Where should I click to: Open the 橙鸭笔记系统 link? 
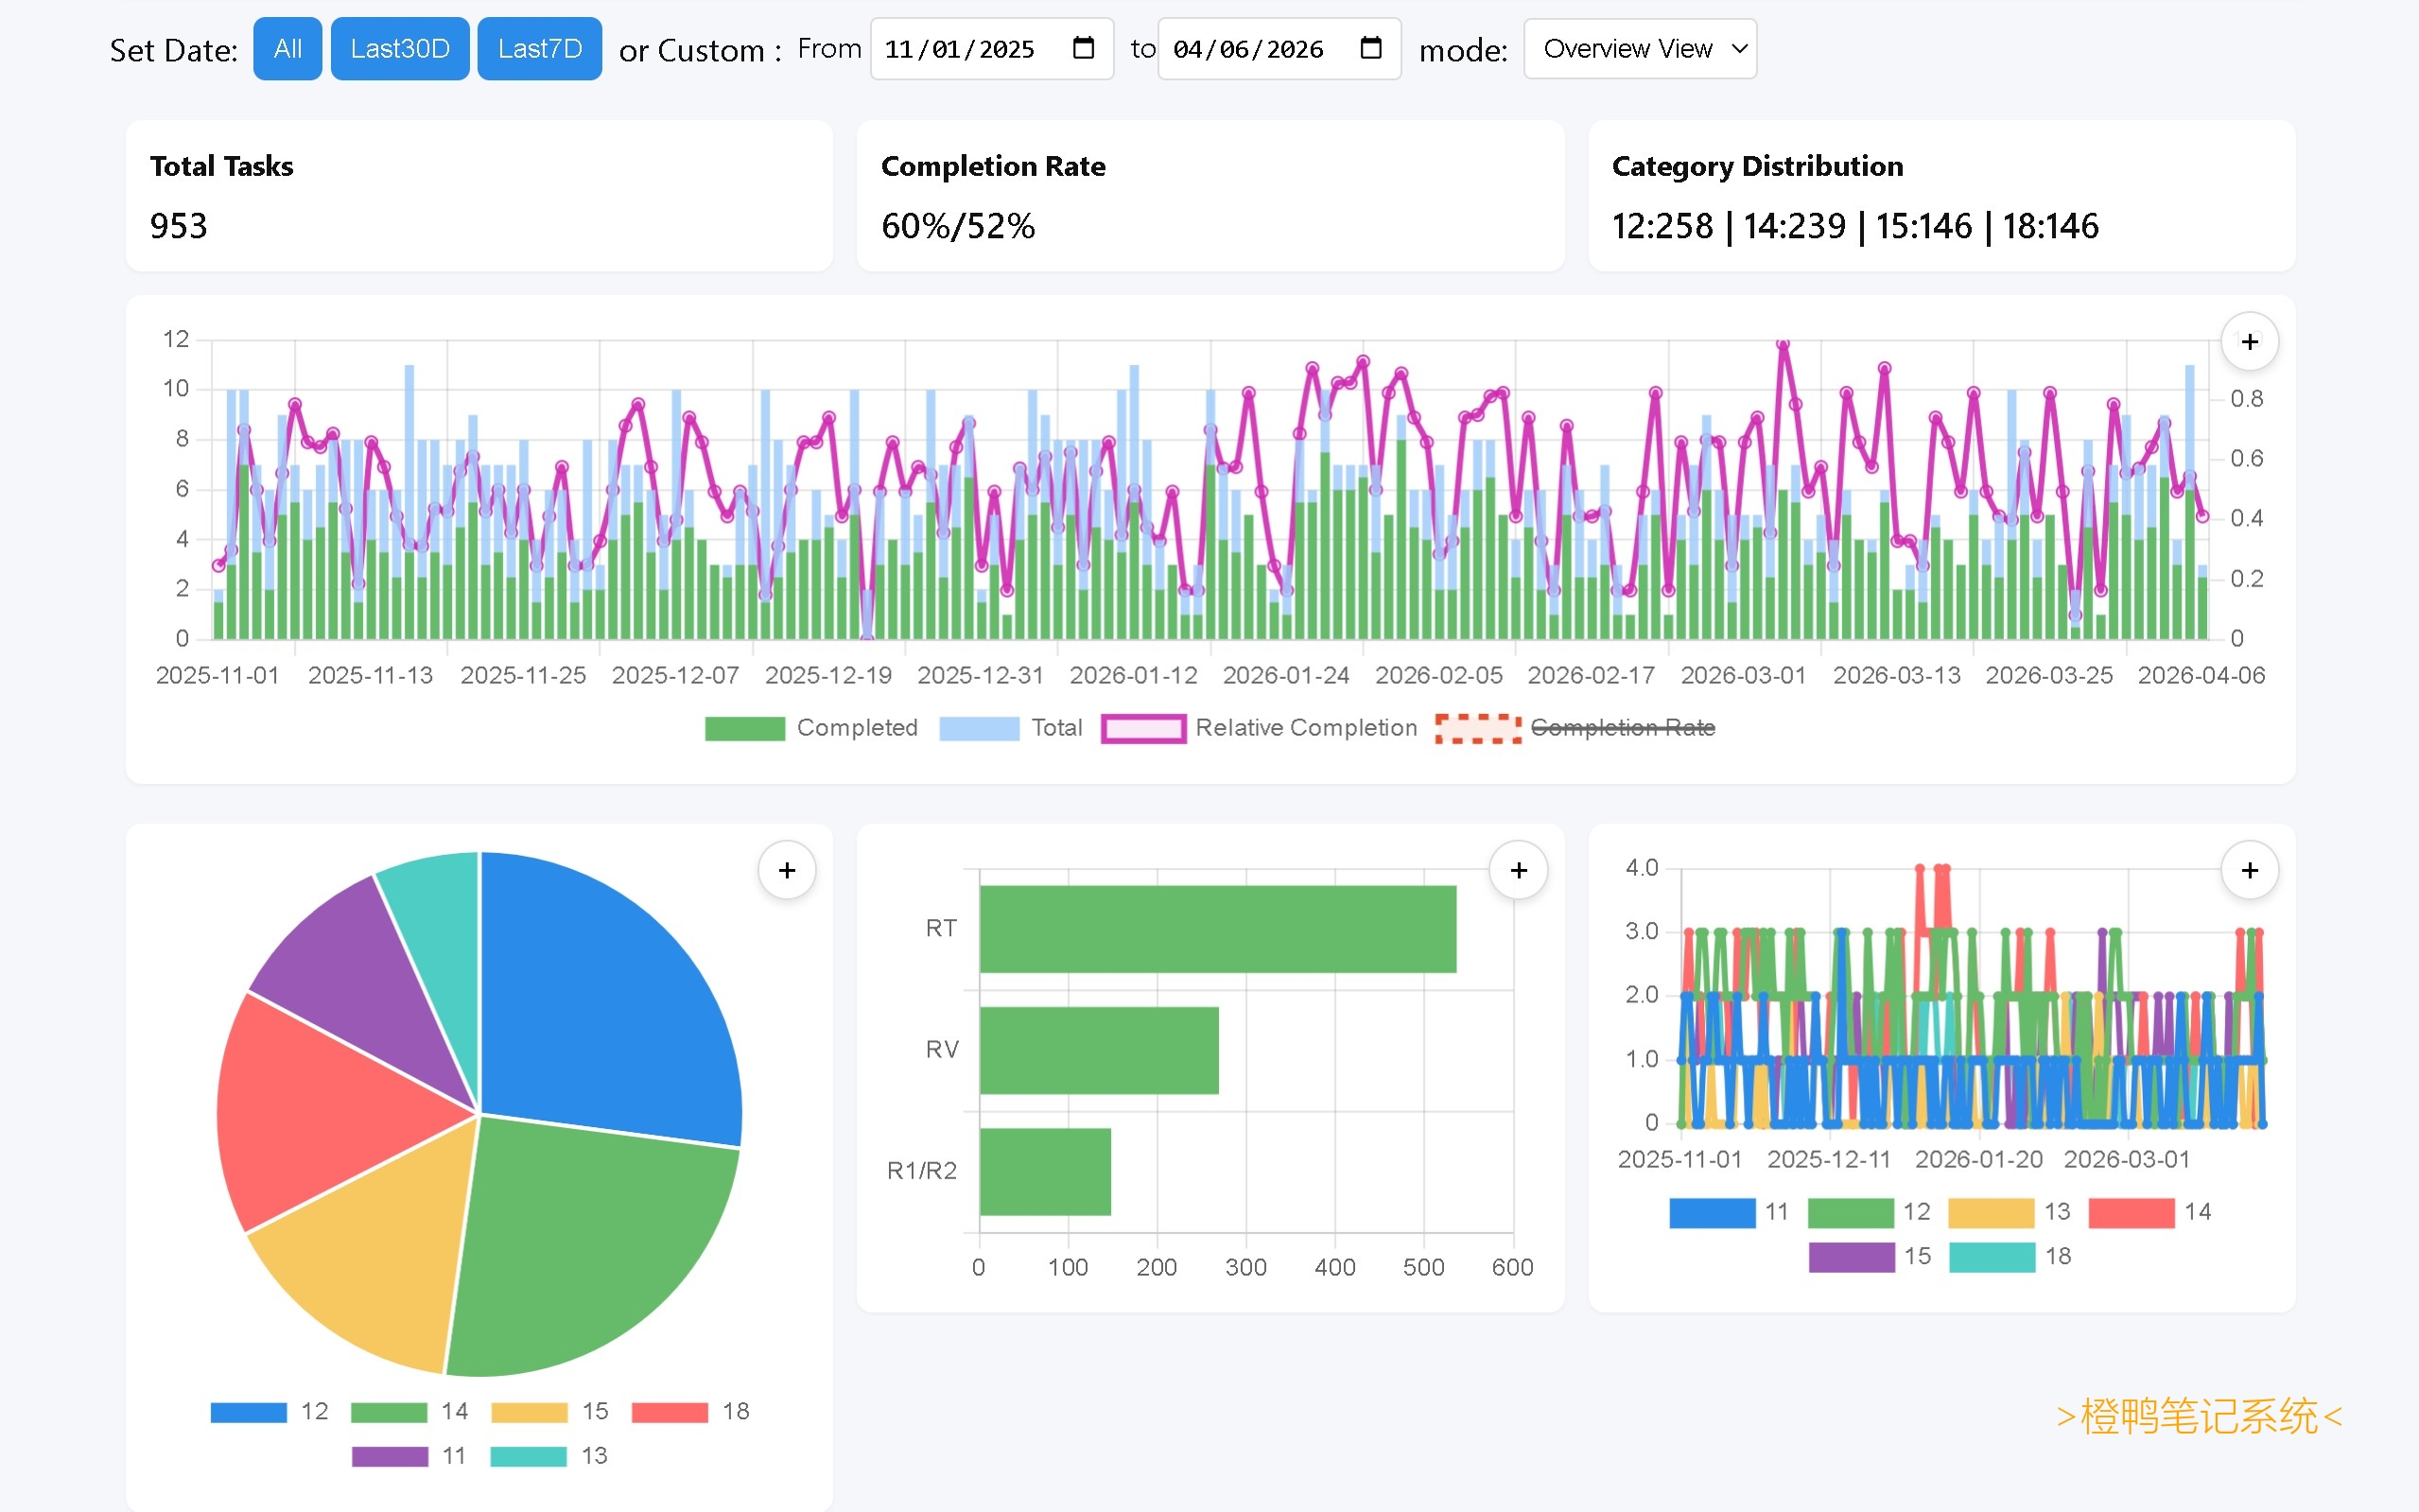pos(2198,1416)
